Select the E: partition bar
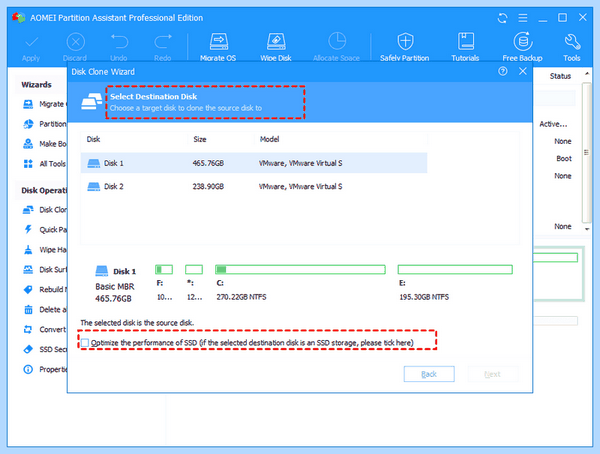Image resolution: width=600 pixels, height=454 pixels. tap(455, 269)
